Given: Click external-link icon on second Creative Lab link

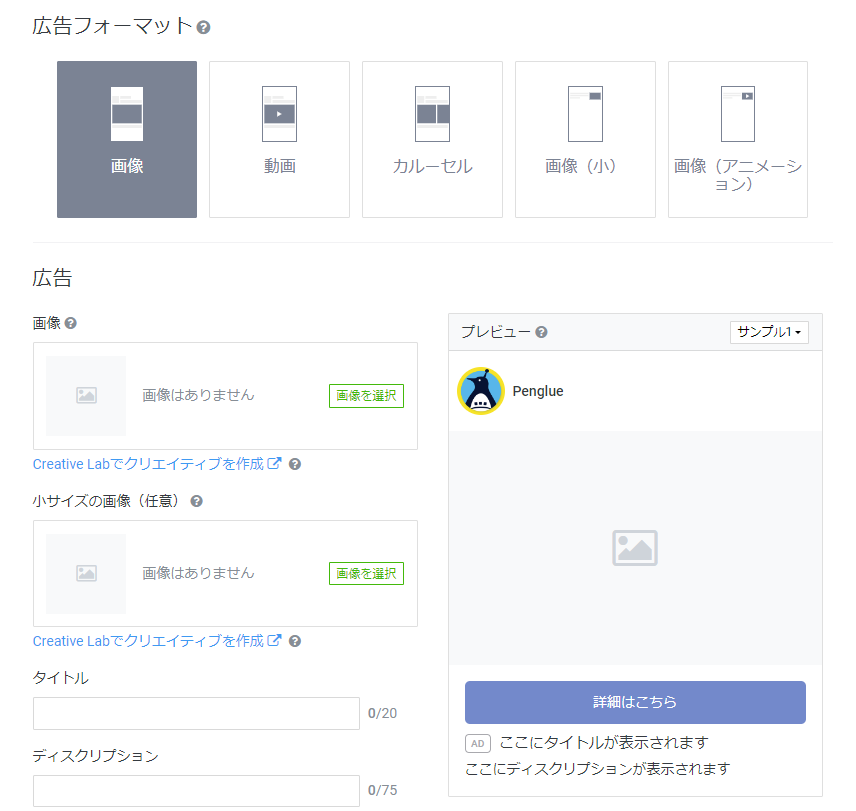Looking at the screenshot, I should click(274, 640).
